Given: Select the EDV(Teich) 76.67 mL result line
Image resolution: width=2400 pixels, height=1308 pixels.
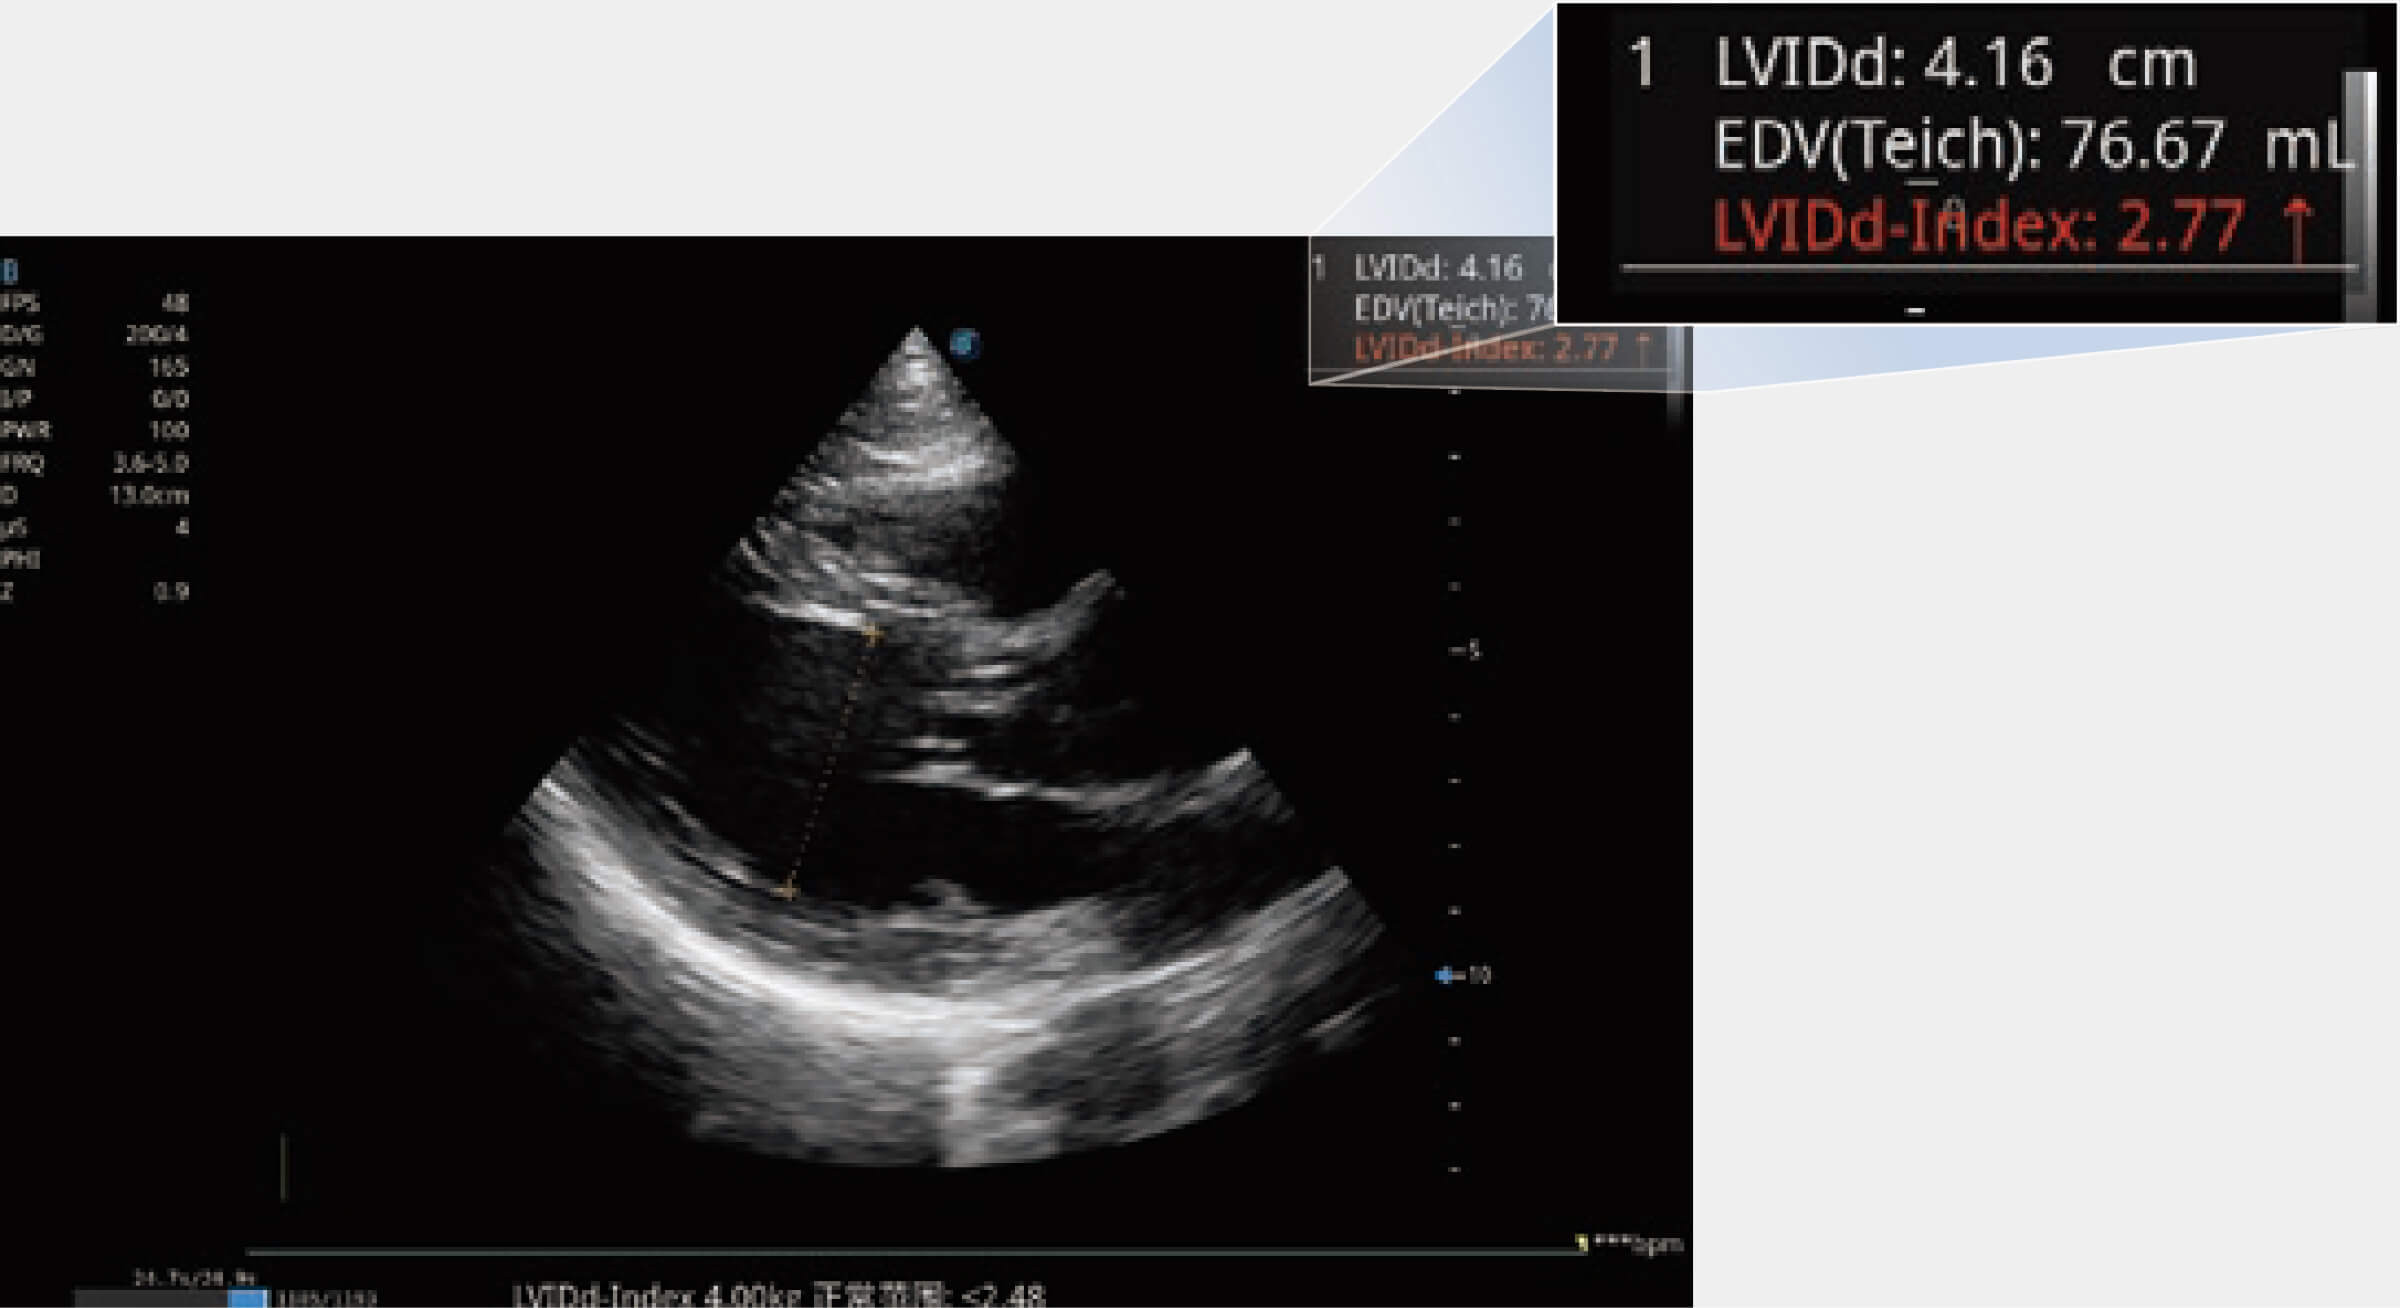Looking at the screenshot, I should coord(2030,145).
